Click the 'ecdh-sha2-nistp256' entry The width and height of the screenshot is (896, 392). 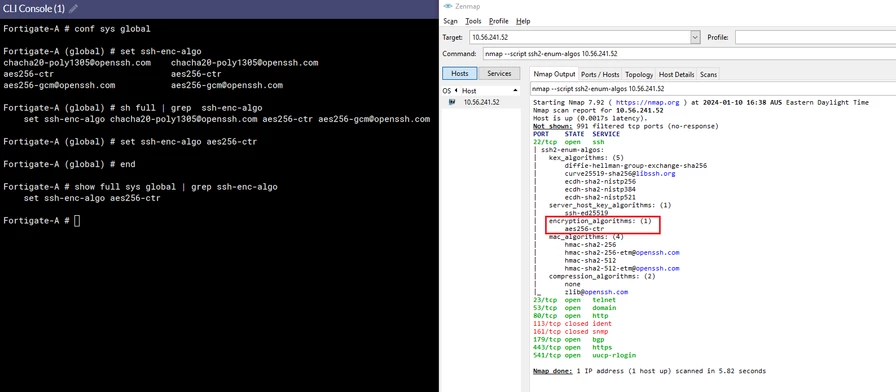tap(600, 182)
